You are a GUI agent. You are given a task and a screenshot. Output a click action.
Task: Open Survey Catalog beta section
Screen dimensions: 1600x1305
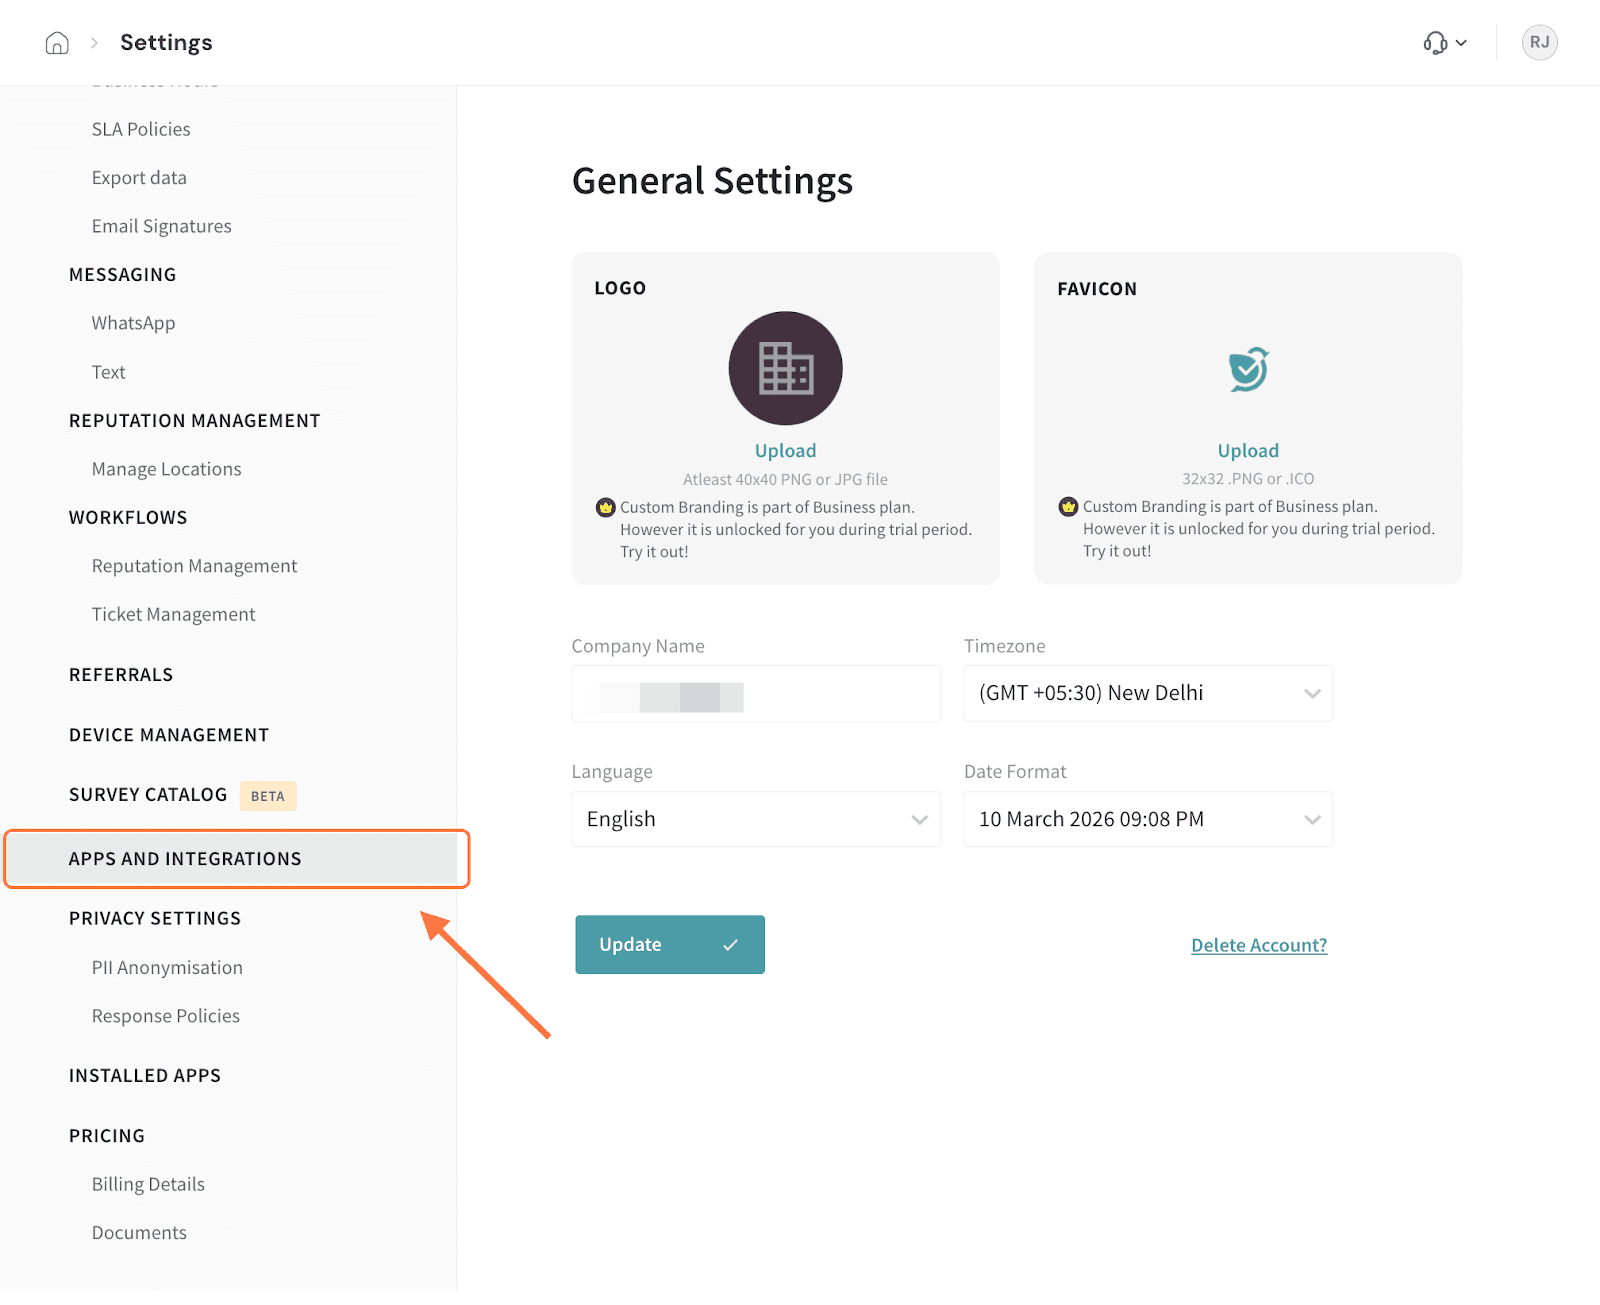tap(148, 795)
